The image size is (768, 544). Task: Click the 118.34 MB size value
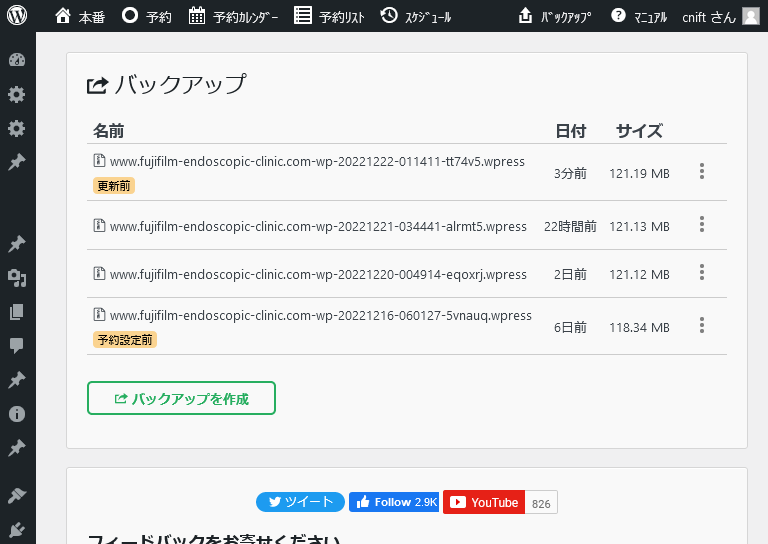pyautogui.click(x=639, y=327)
